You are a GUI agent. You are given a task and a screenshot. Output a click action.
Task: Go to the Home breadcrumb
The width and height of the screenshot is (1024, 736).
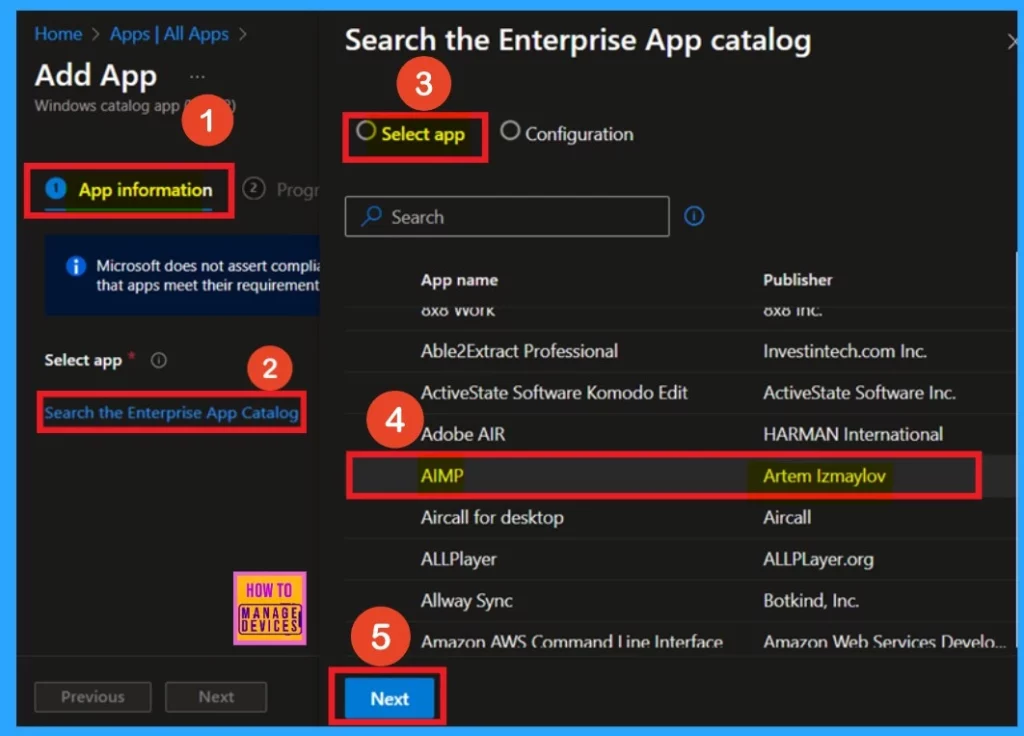pyautogui.click(x=58, y=34)
